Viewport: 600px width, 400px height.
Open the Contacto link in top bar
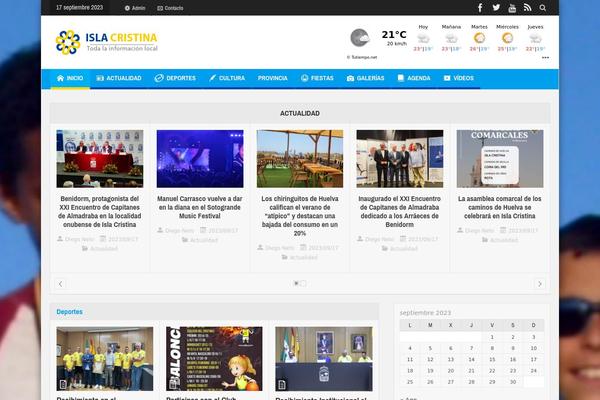point(170,8)
